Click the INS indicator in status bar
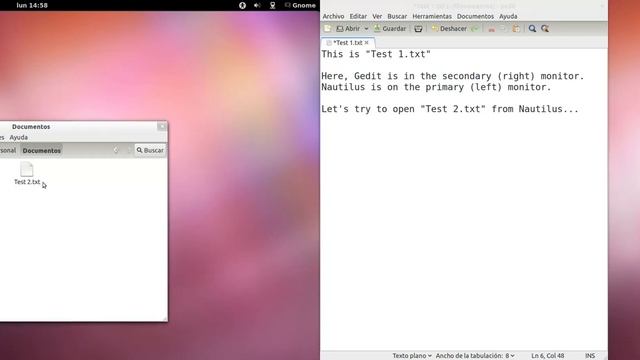 tap(590, 356)
